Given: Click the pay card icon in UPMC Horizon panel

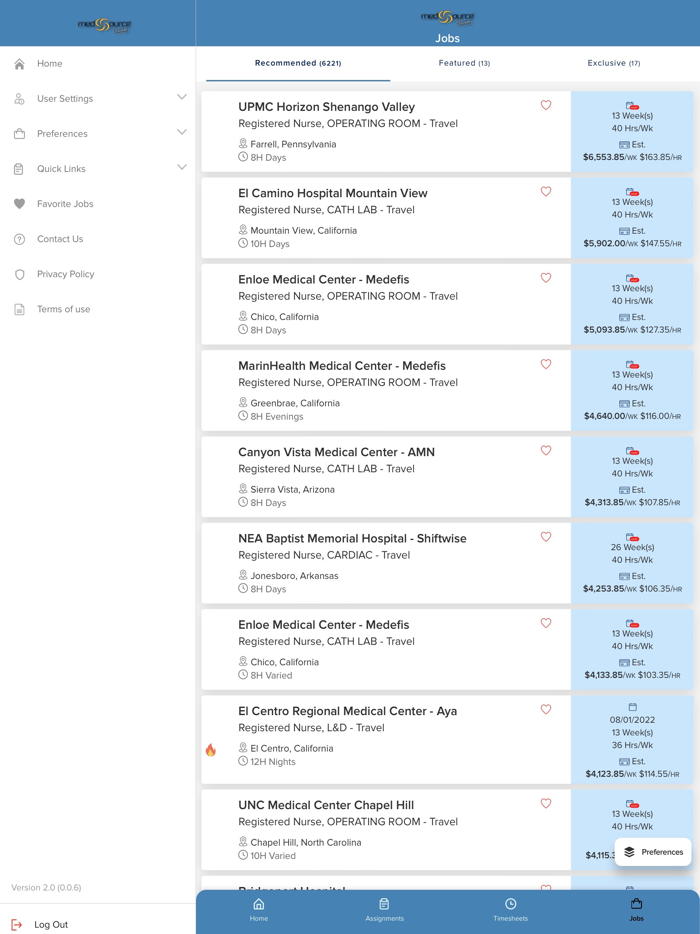Looking at the screenshot, I should pos(624,145).
